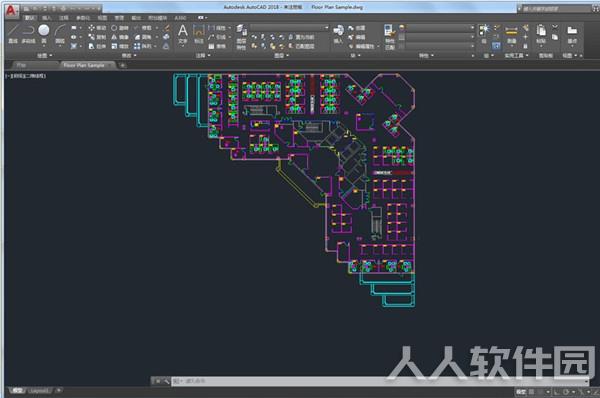Click the Group objects tool

pyautogui.click(x=484, y=34)
